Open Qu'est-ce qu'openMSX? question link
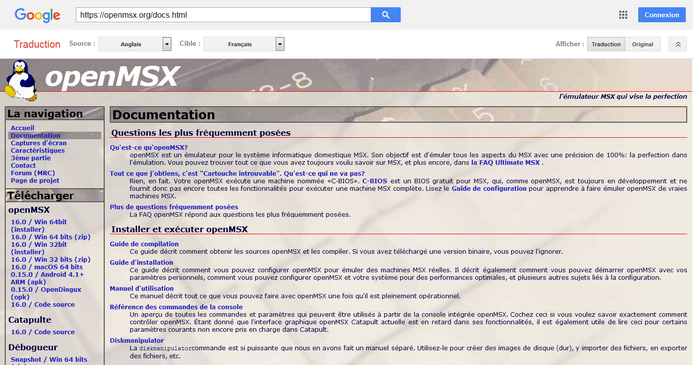This screenshot has width=693, height=365. (x=148, y=148)
